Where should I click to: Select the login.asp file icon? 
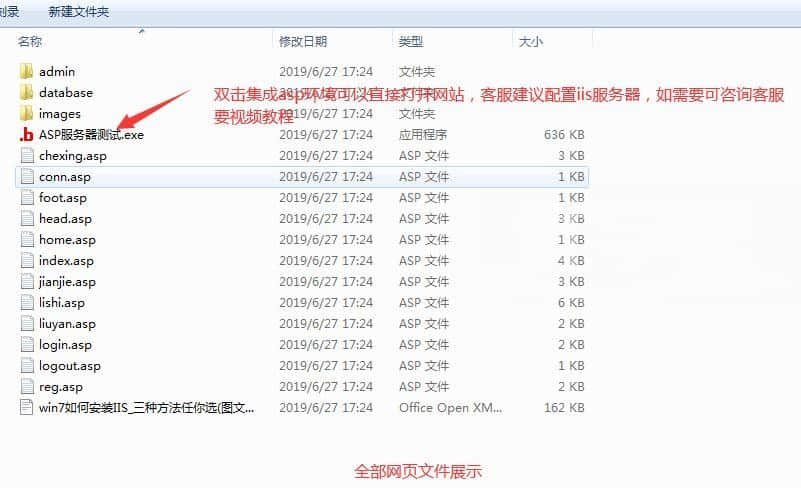click(27, 345)
